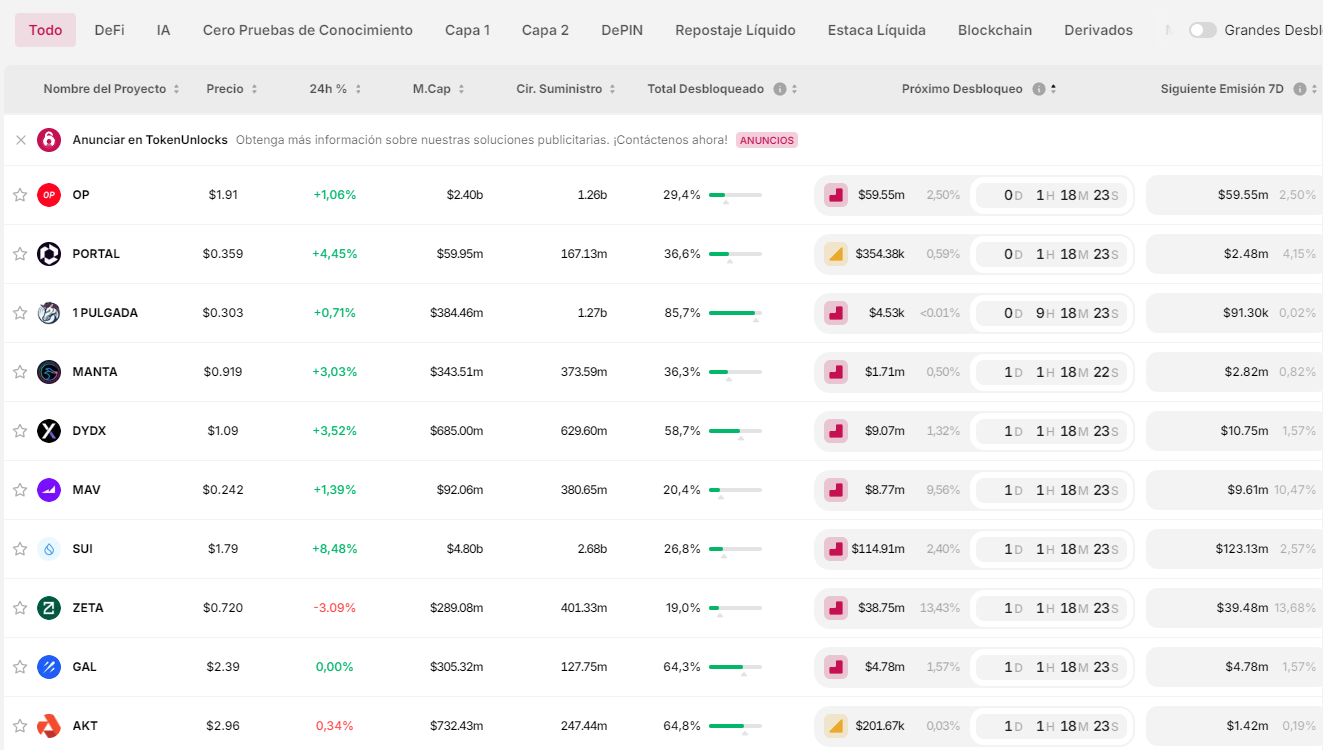The height and width of the screenshot is (750, 1323).
Task: Open the OP token logo
Action: tap(49, 195)
